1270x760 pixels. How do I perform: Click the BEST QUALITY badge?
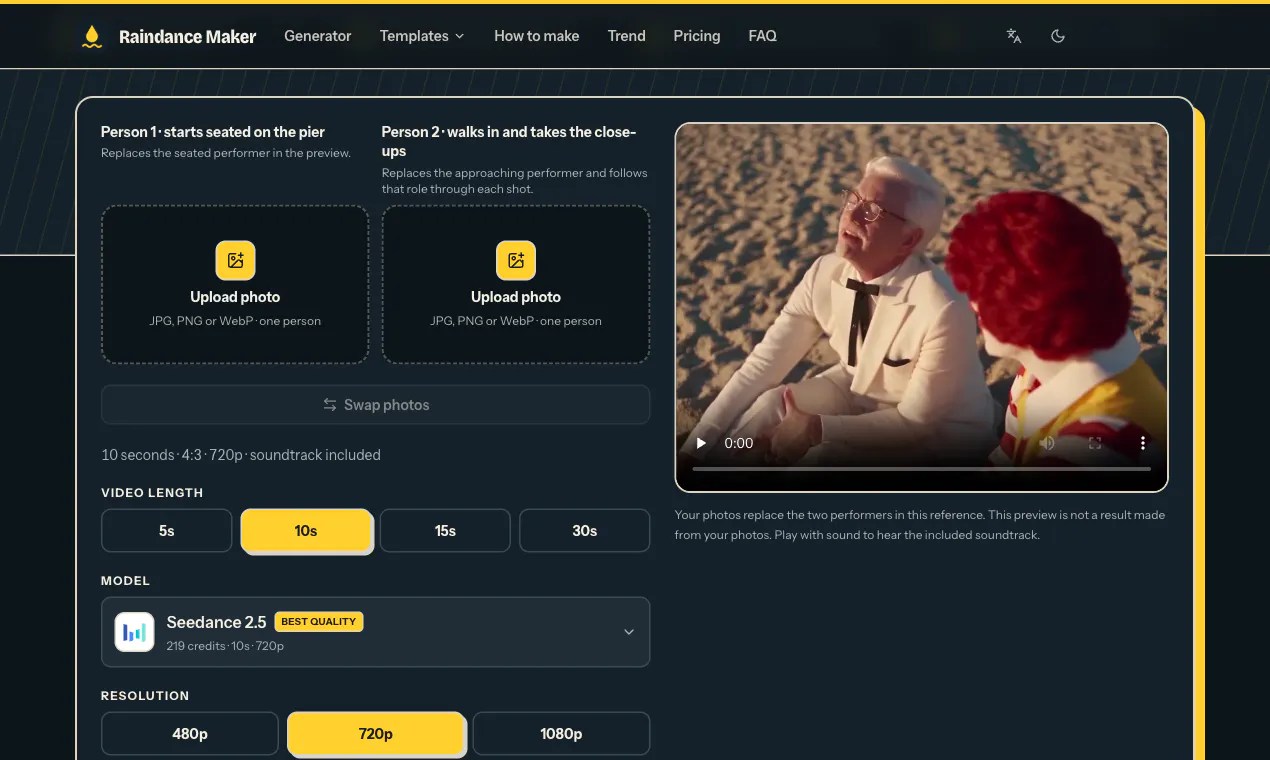click(318, 622)
